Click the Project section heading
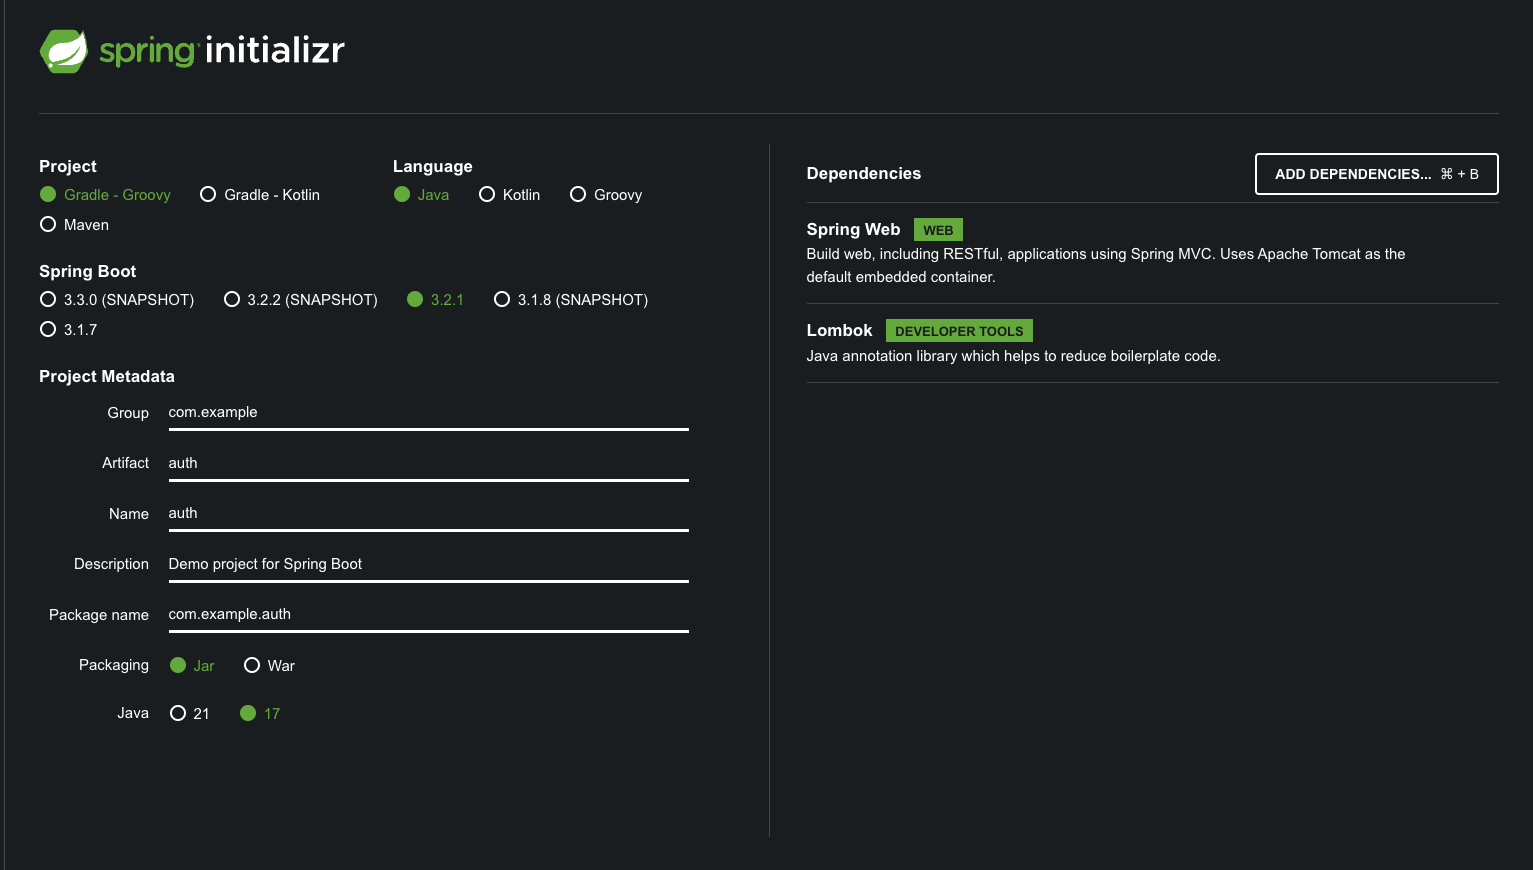1533x870 pixels. pos(68,167)
